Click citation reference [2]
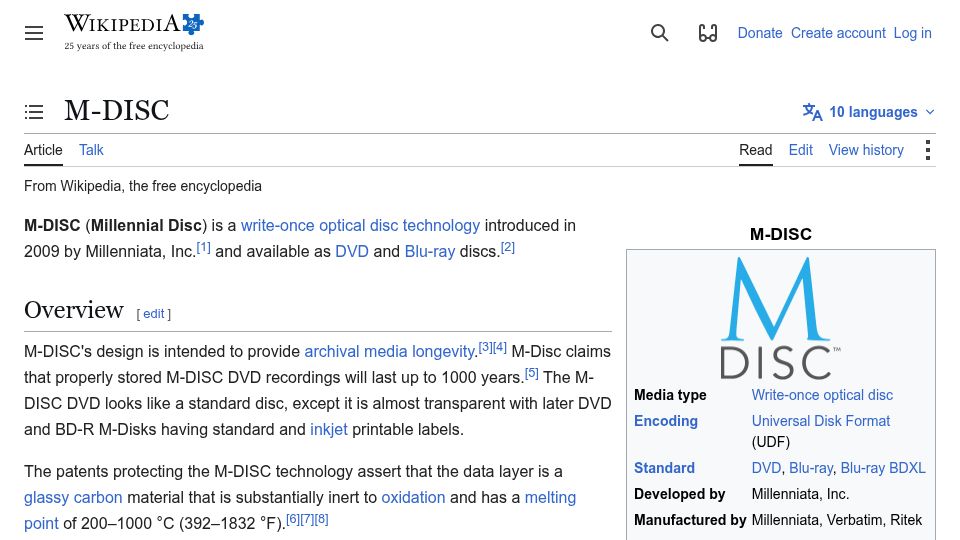Viewport: 960px width, 540px height. point(508,247)
